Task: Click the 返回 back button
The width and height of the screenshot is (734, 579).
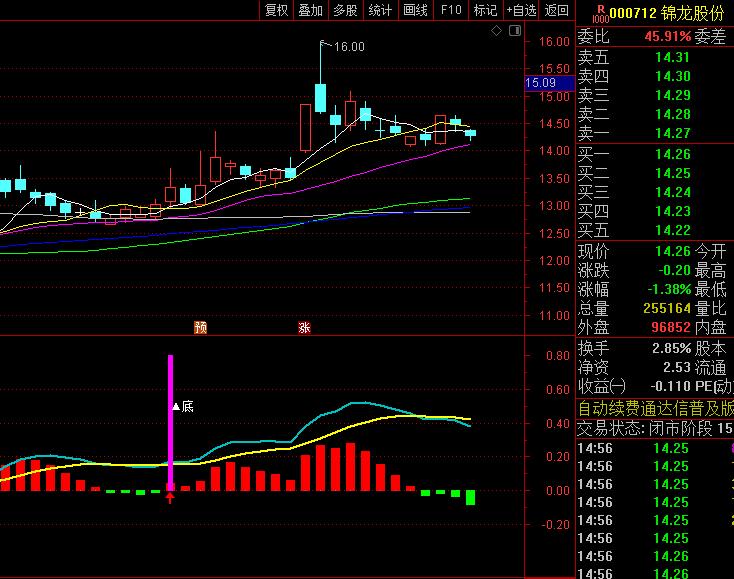Action: pos(556,10)
